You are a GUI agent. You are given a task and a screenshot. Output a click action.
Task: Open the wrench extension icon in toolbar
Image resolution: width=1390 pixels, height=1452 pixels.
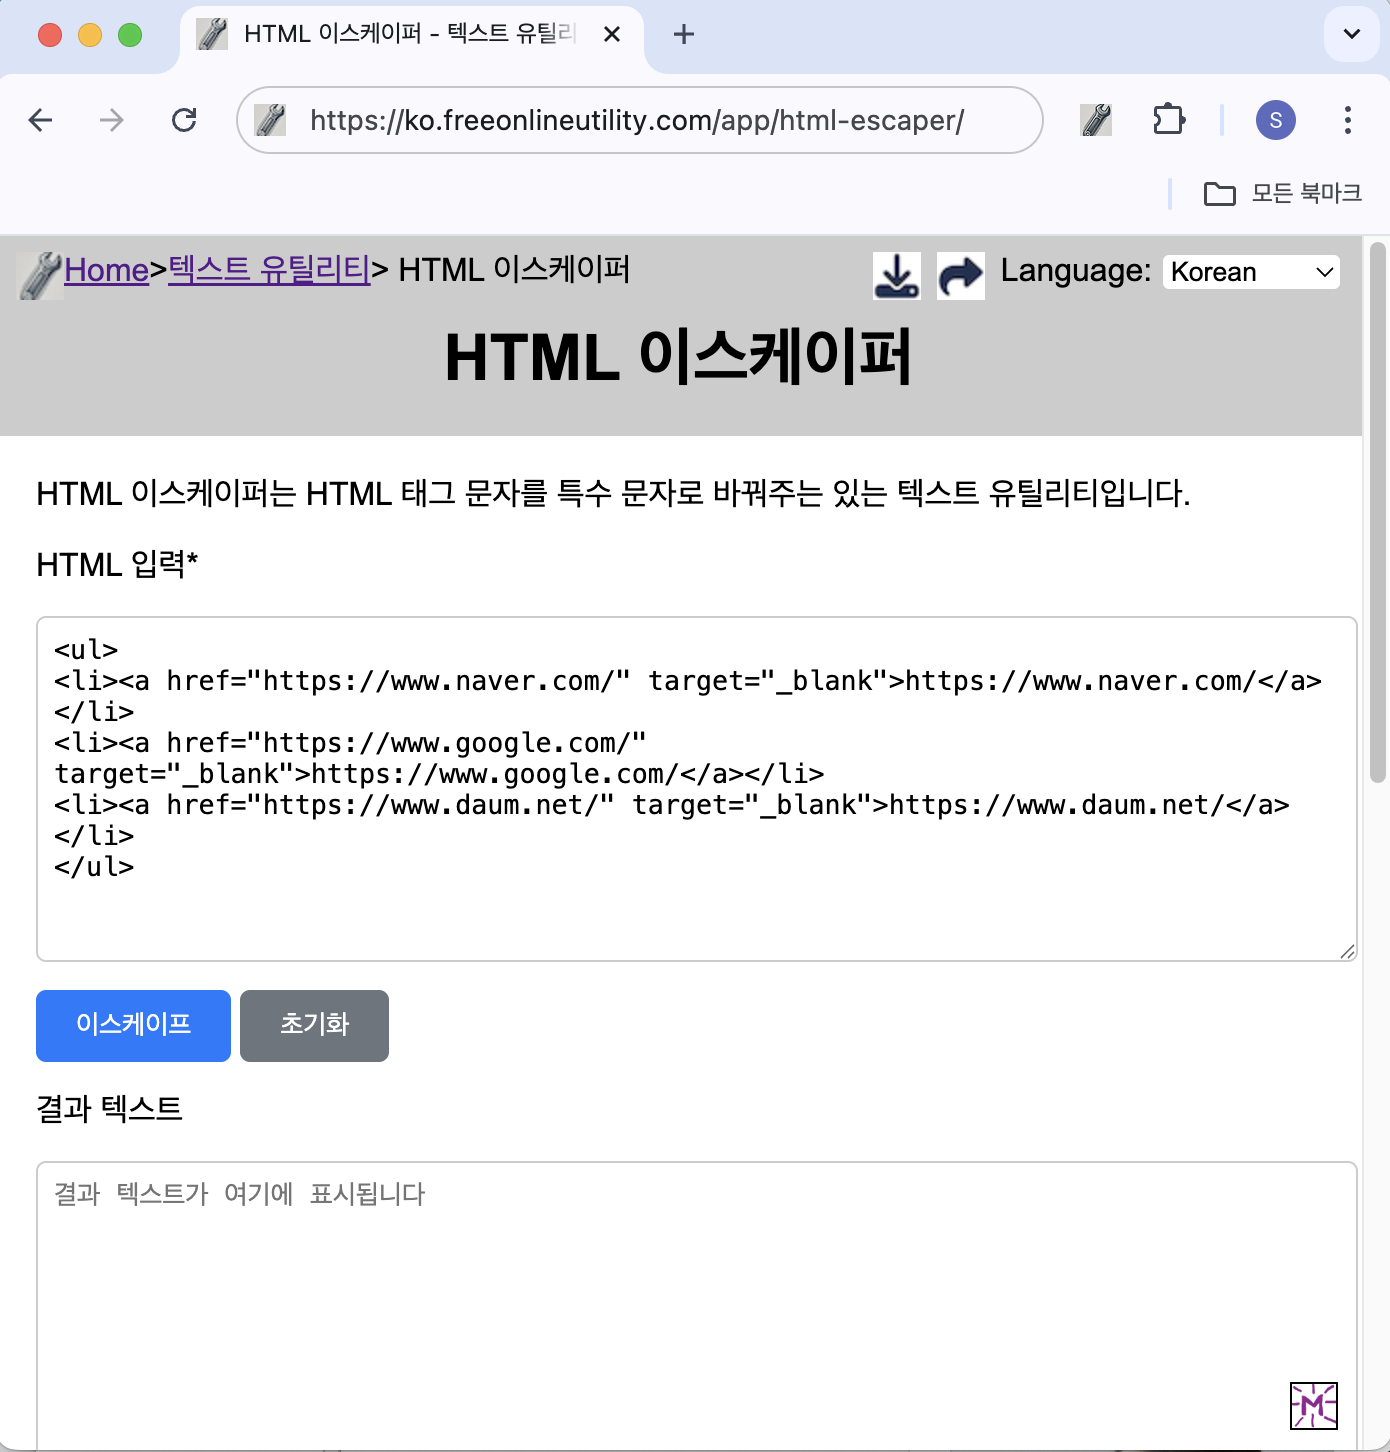pyautogui.click(x=1097, y=120)
